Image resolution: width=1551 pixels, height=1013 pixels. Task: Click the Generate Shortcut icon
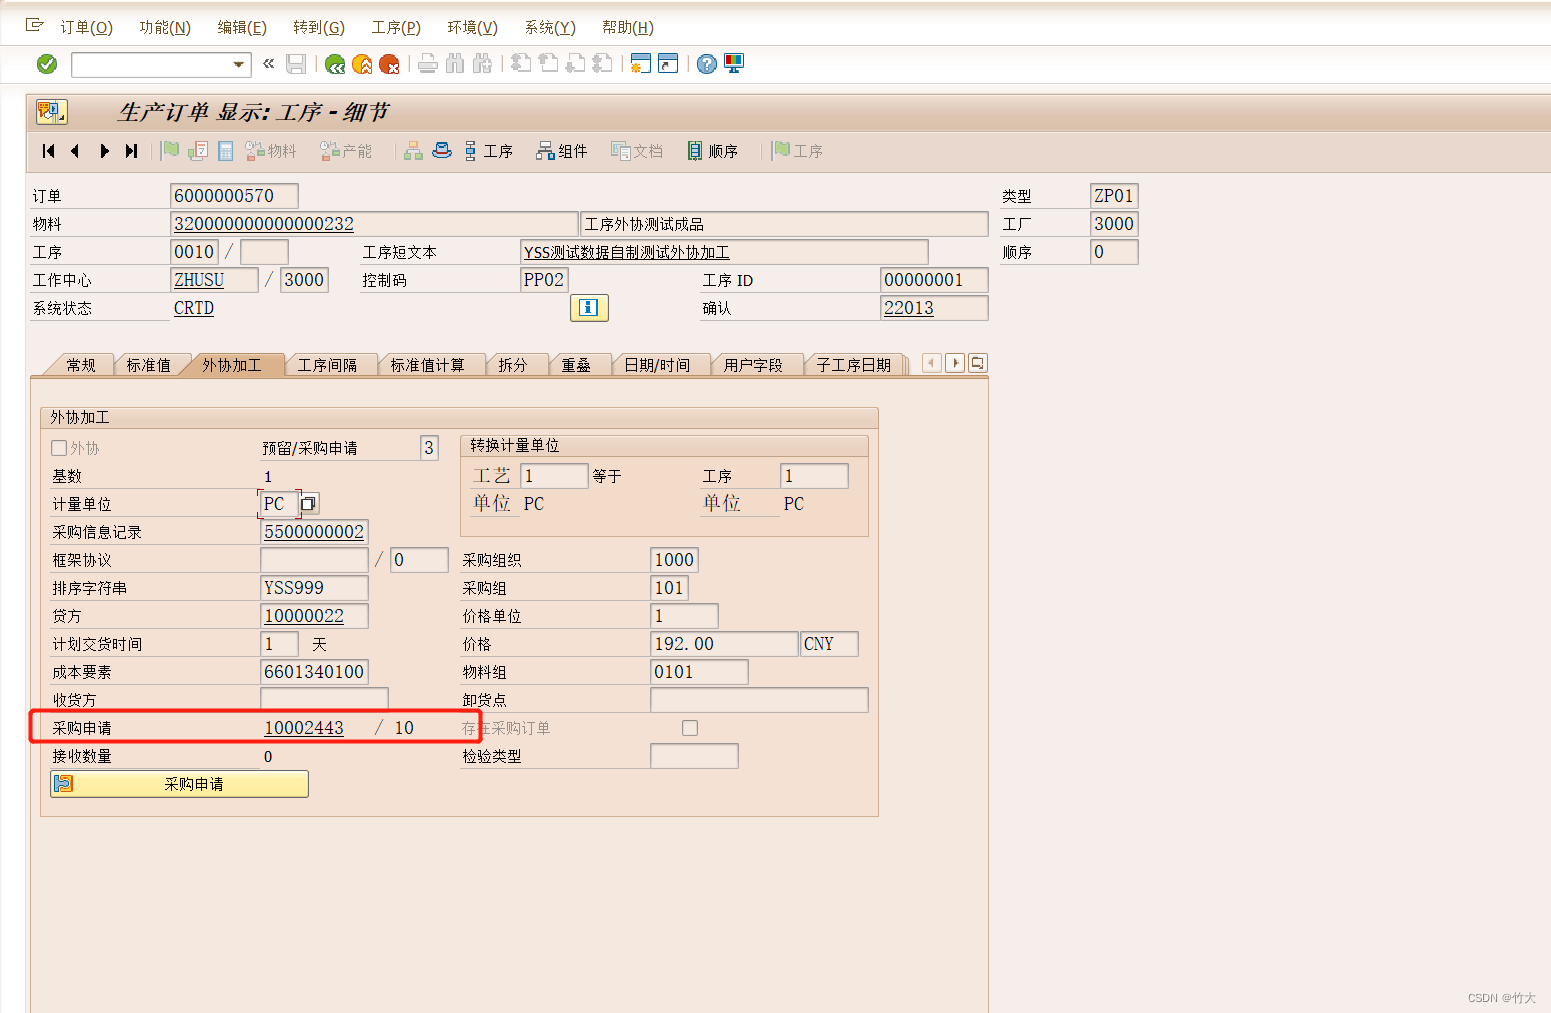(668, 64)
